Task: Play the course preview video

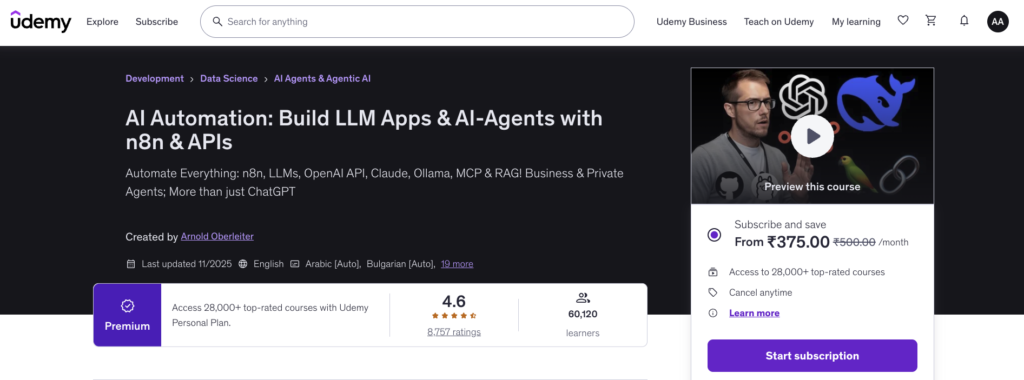Action: point(812,136)
